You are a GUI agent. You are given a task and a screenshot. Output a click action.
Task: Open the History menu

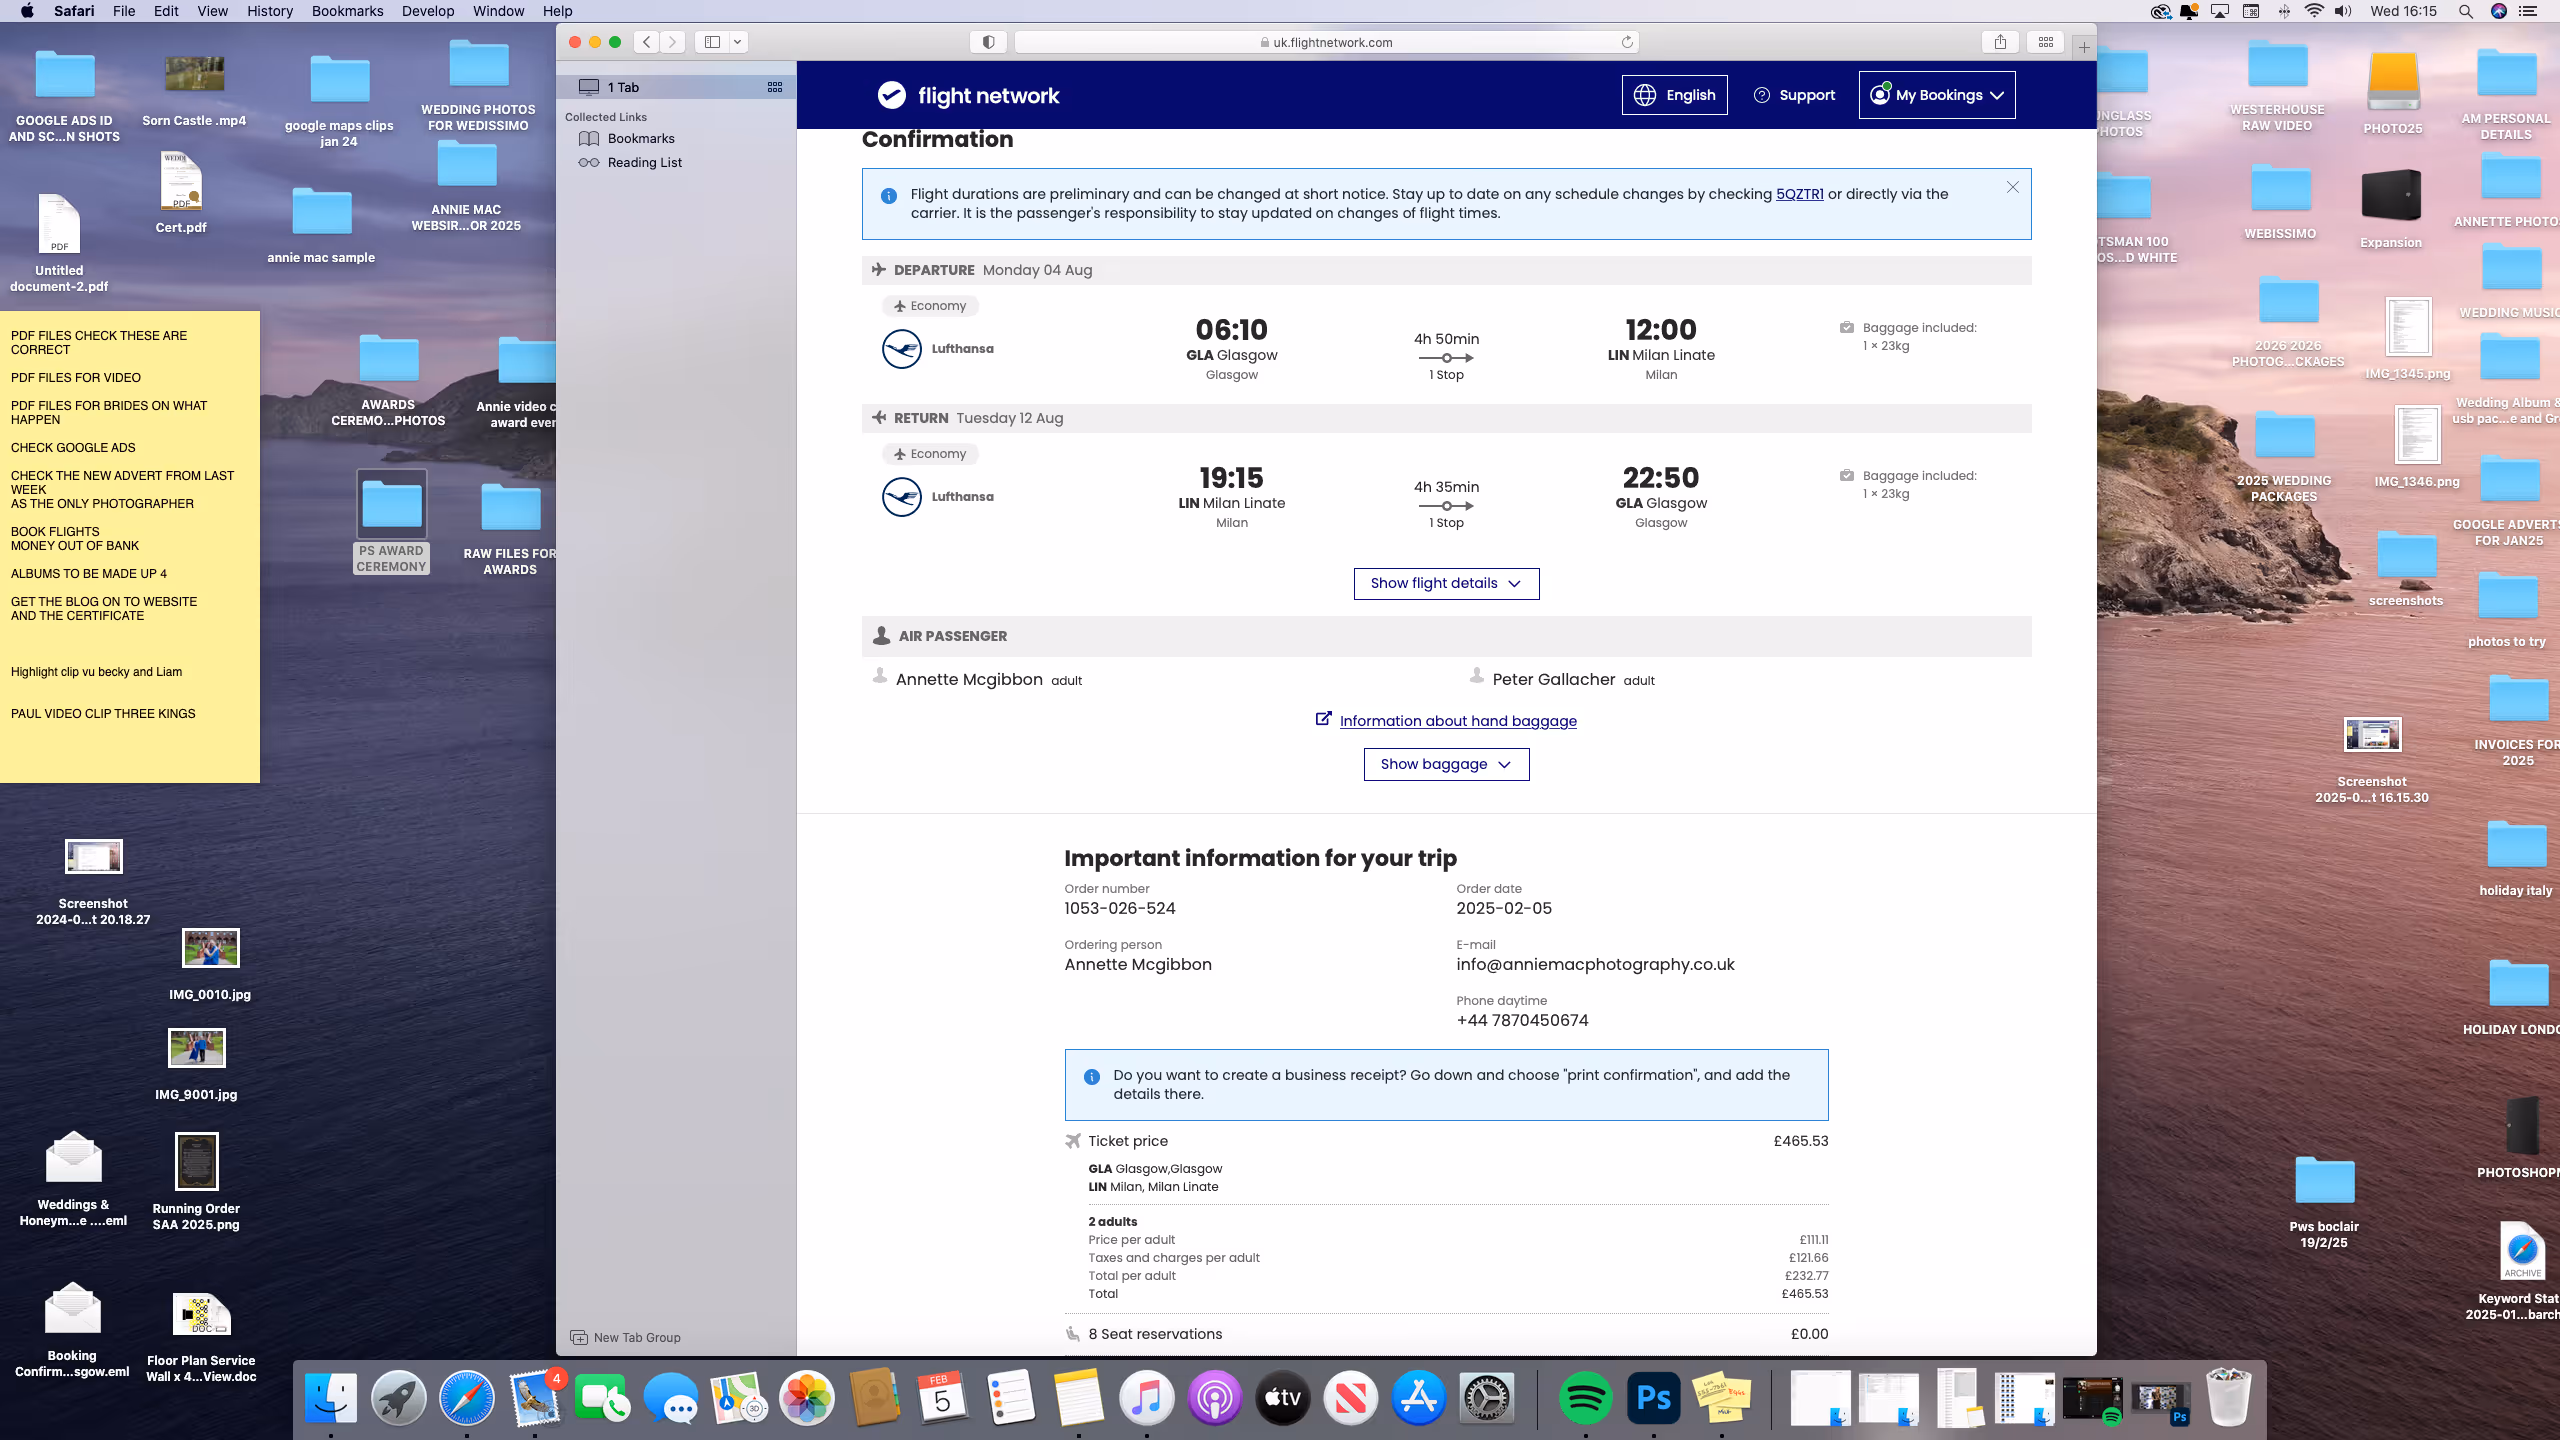click(x=270, y=11)
